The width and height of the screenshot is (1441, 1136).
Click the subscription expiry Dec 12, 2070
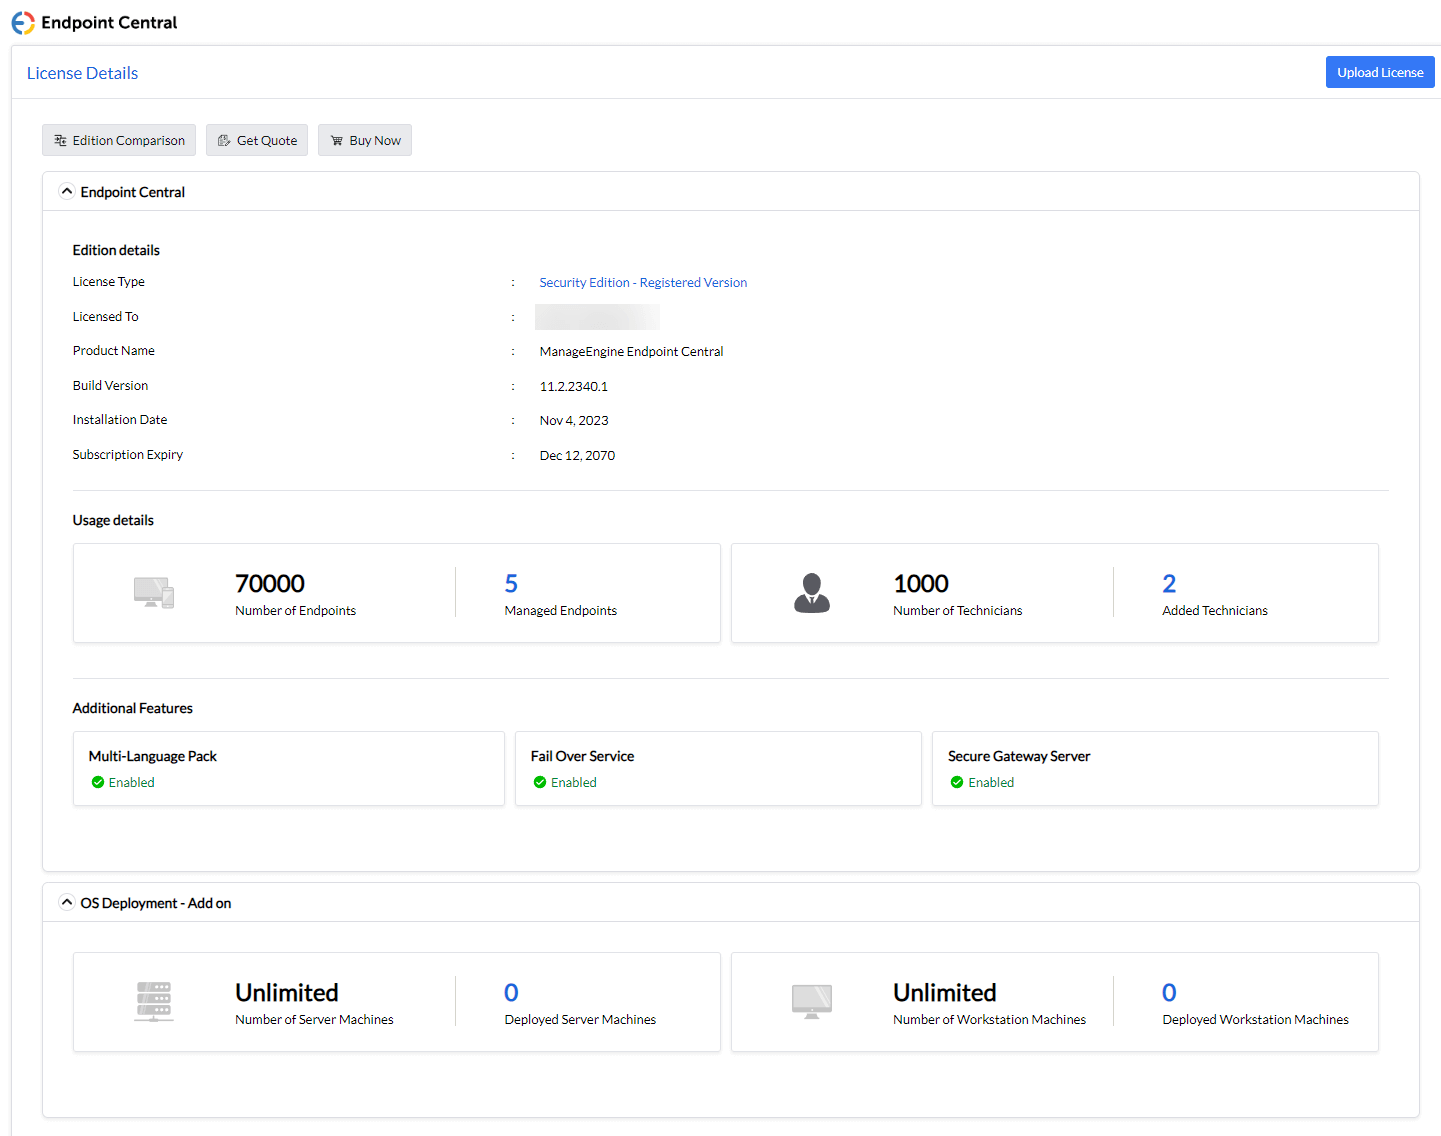point(577,455)
